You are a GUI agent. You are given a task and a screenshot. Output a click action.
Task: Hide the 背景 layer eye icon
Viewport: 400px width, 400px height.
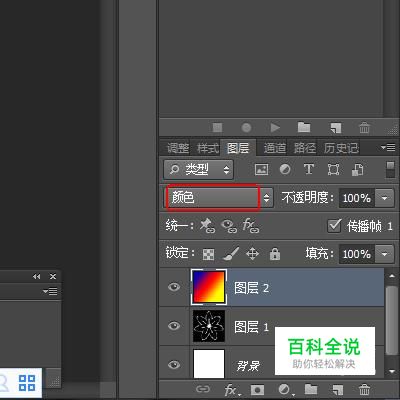(x=174, y=365)
